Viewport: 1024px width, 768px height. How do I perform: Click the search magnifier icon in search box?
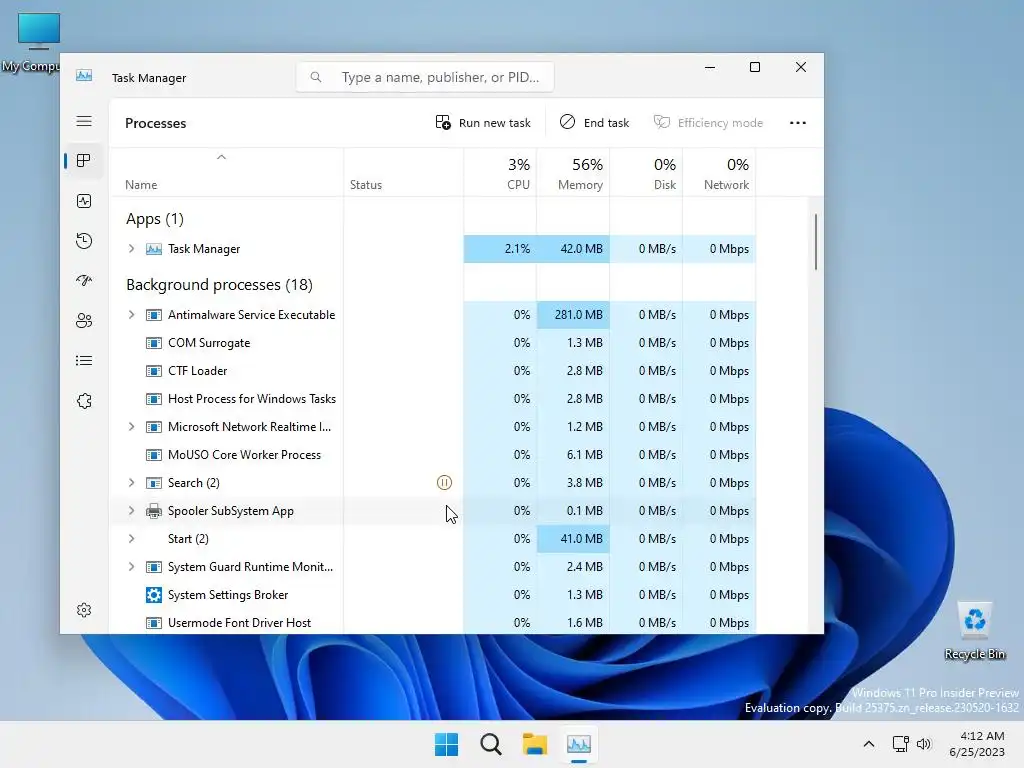(316, 77)
